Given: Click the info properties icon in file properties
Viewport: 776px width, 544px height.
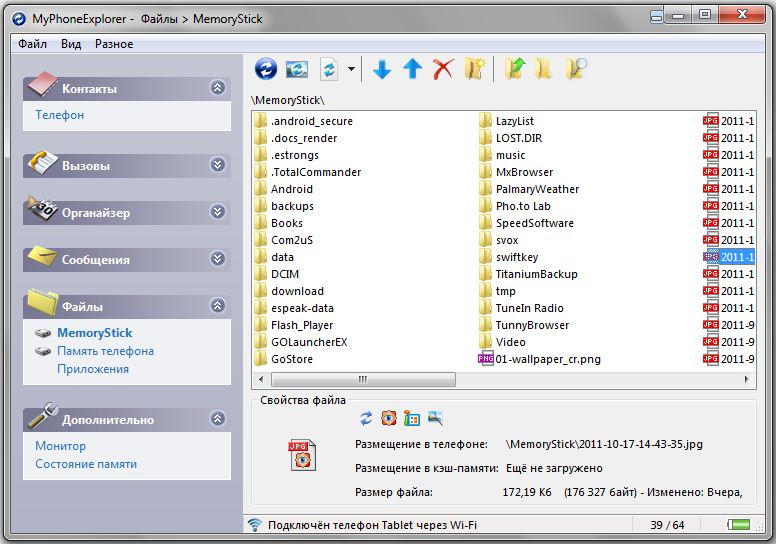Looking at the screenshot, I should pos(412,418).
